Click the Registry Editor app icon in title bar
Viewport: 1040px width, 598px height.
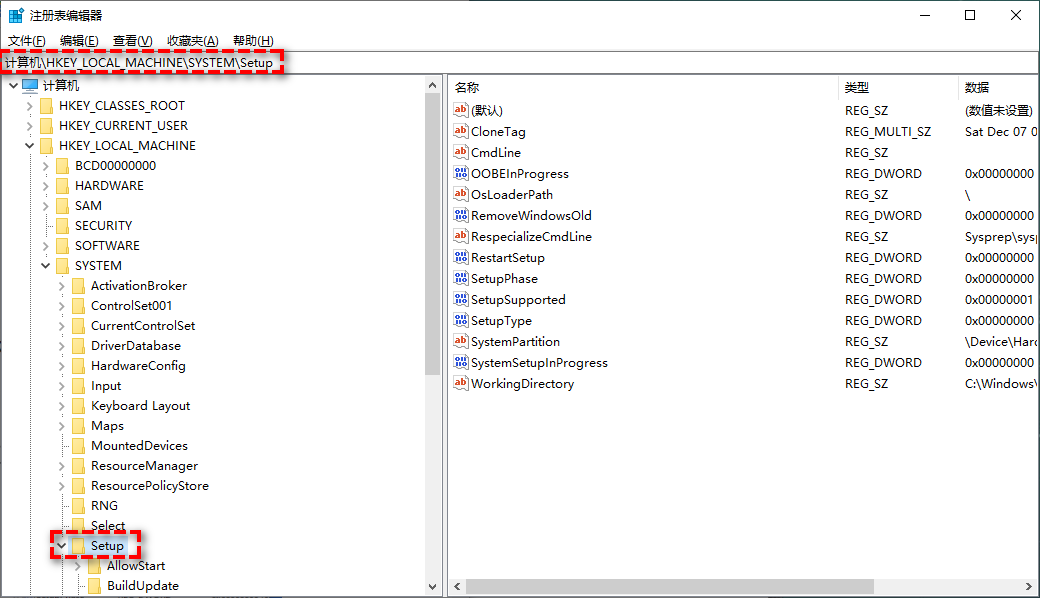click(17, 15)
